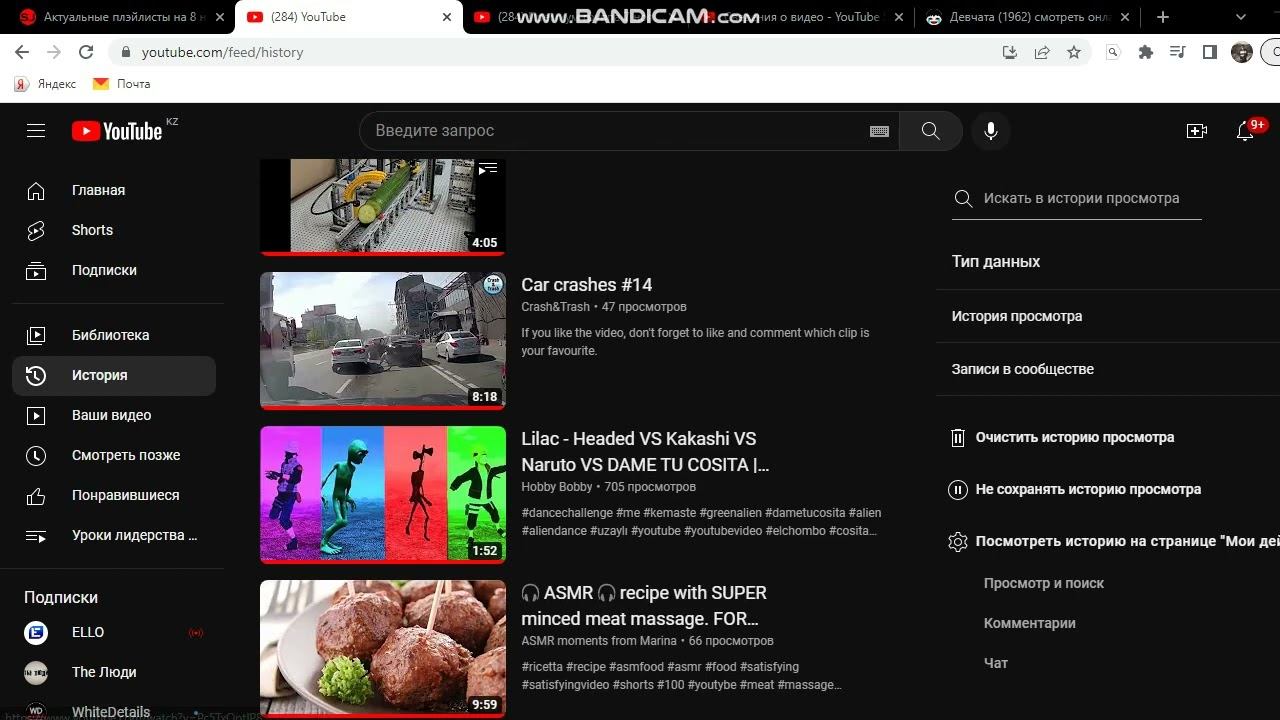This screenshot has width=1280, height=720.
Task: Click the share page icon in address bar
Action: click(1042, 52)
